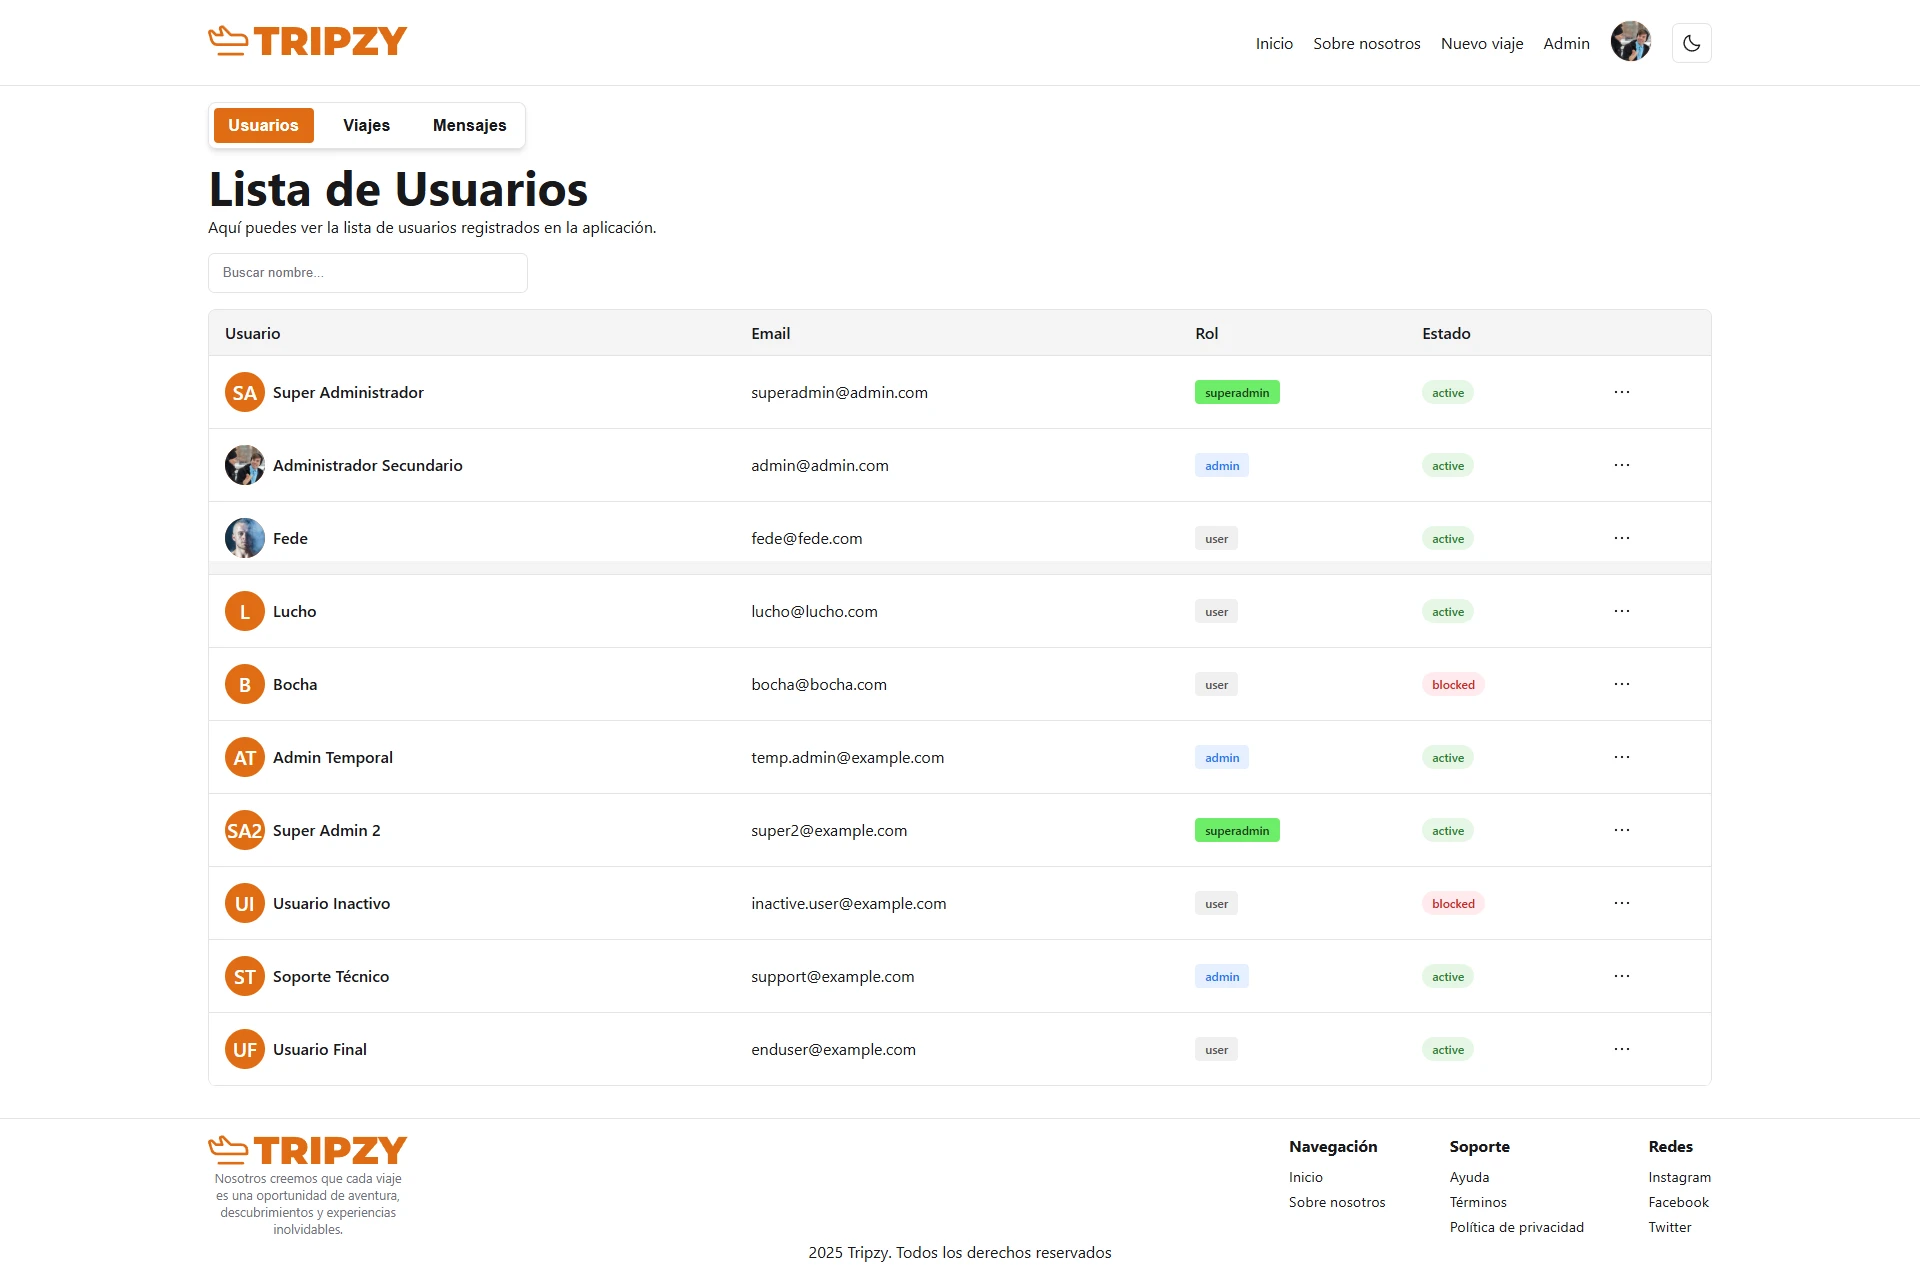Click Fede's profile picture in the table

244,538
